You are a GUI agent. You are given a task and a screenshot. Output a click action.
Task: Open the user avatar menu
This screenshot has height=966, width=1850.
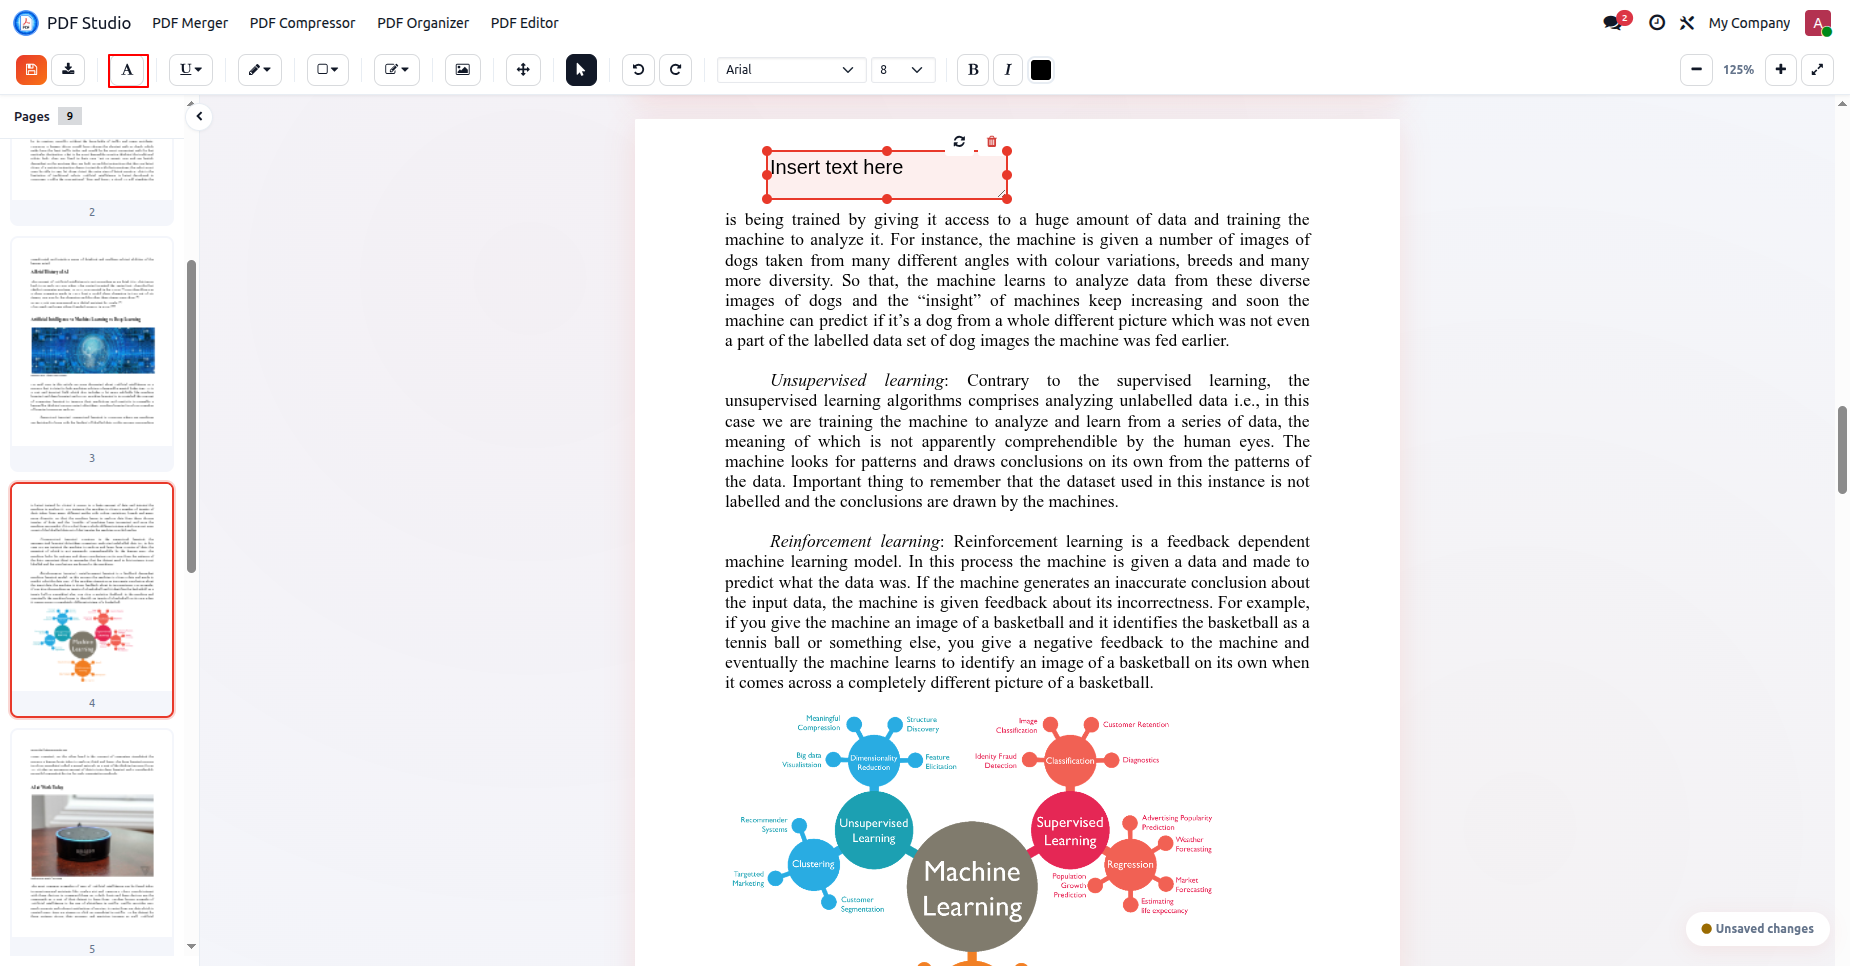pos(1818,23)
